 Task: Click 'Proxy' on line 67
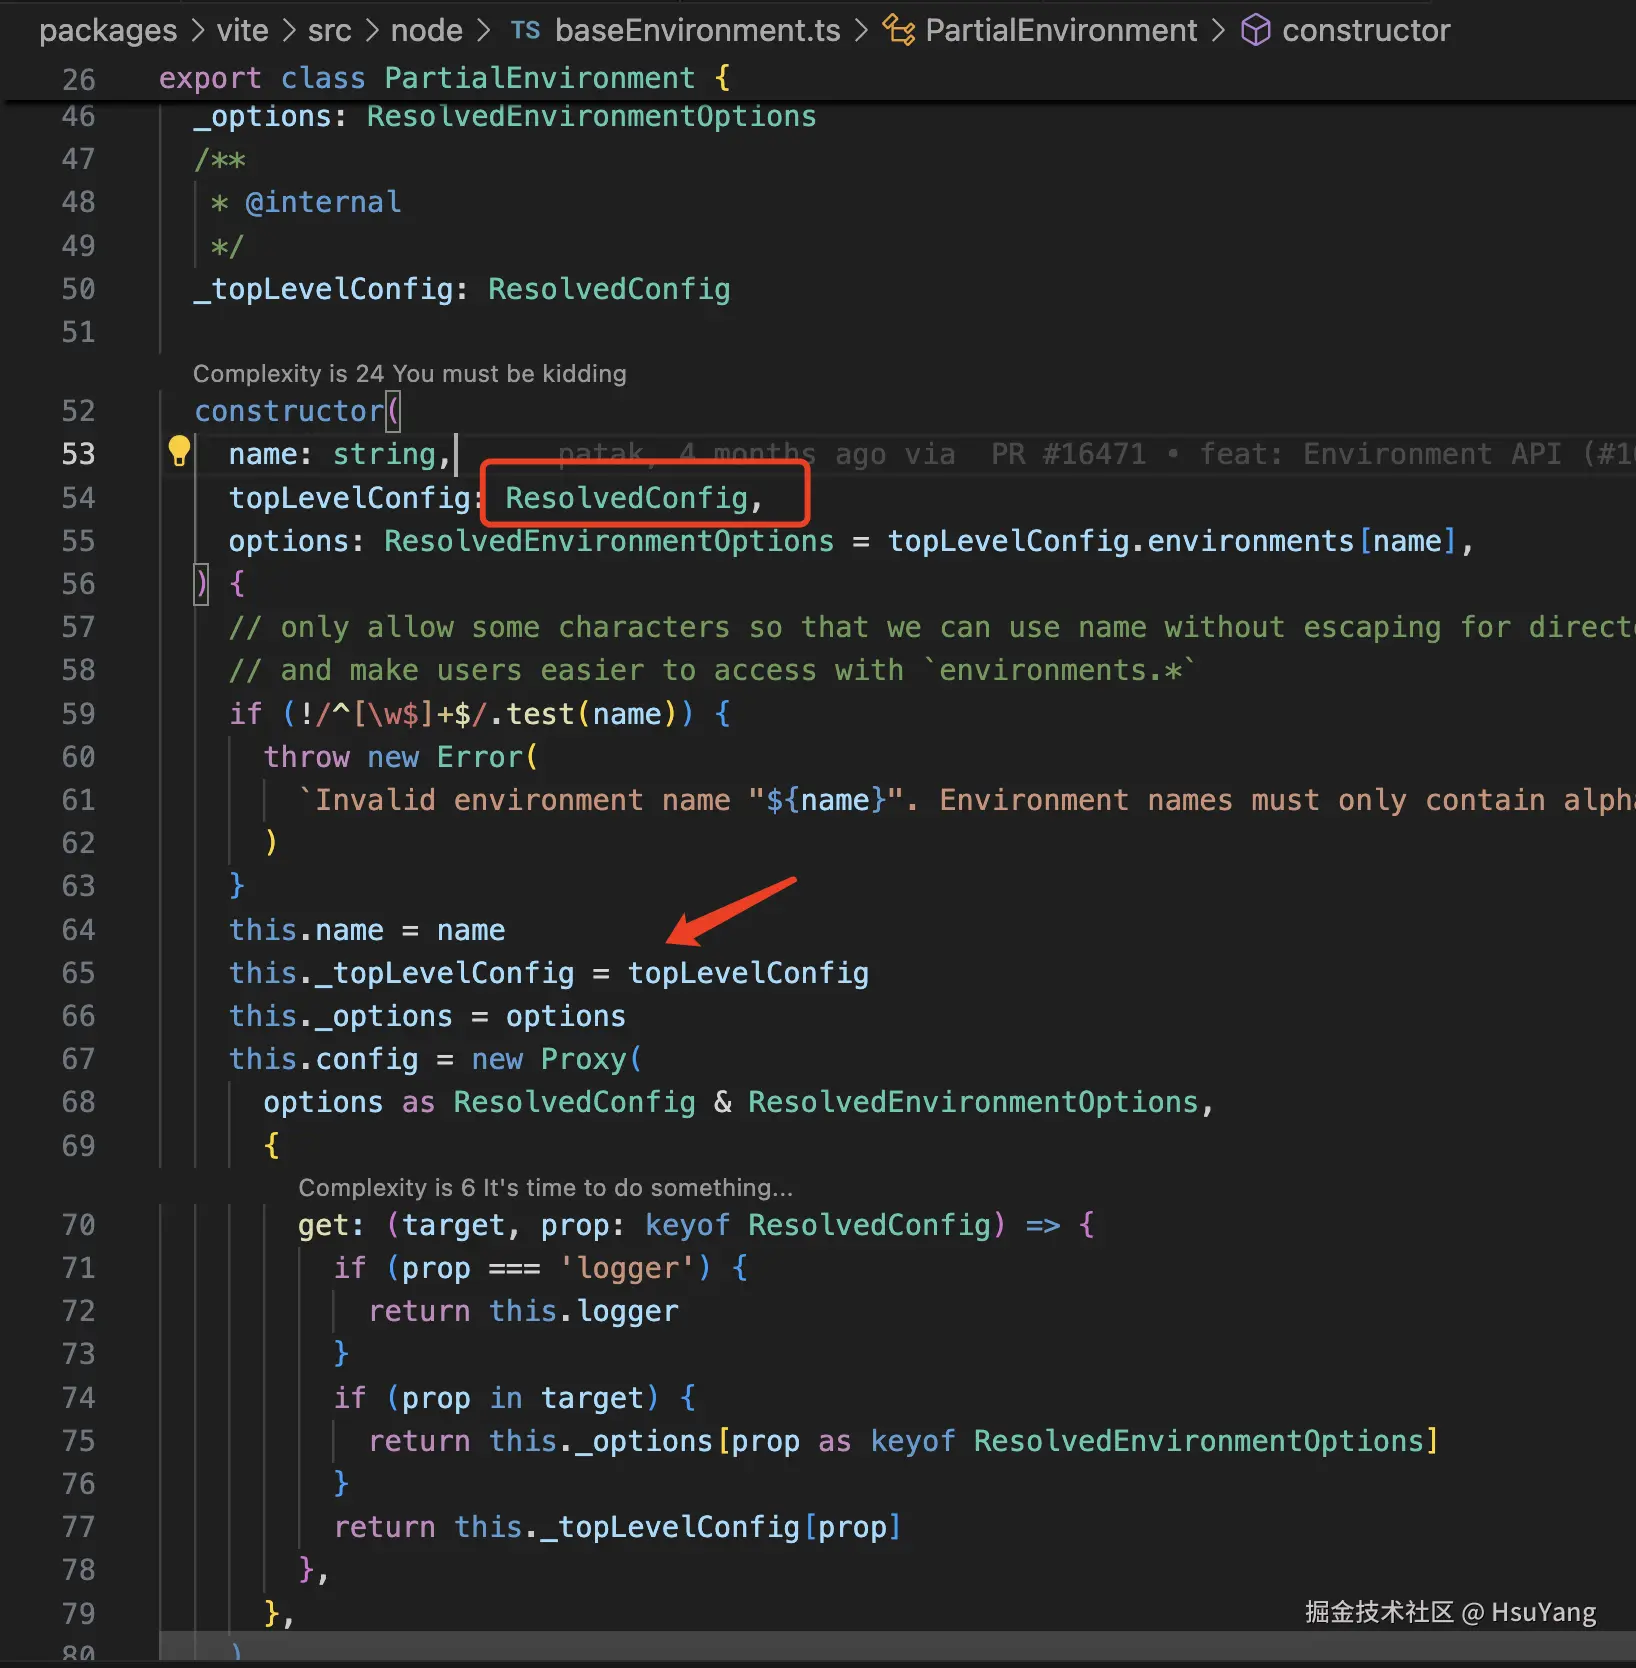584,1059
